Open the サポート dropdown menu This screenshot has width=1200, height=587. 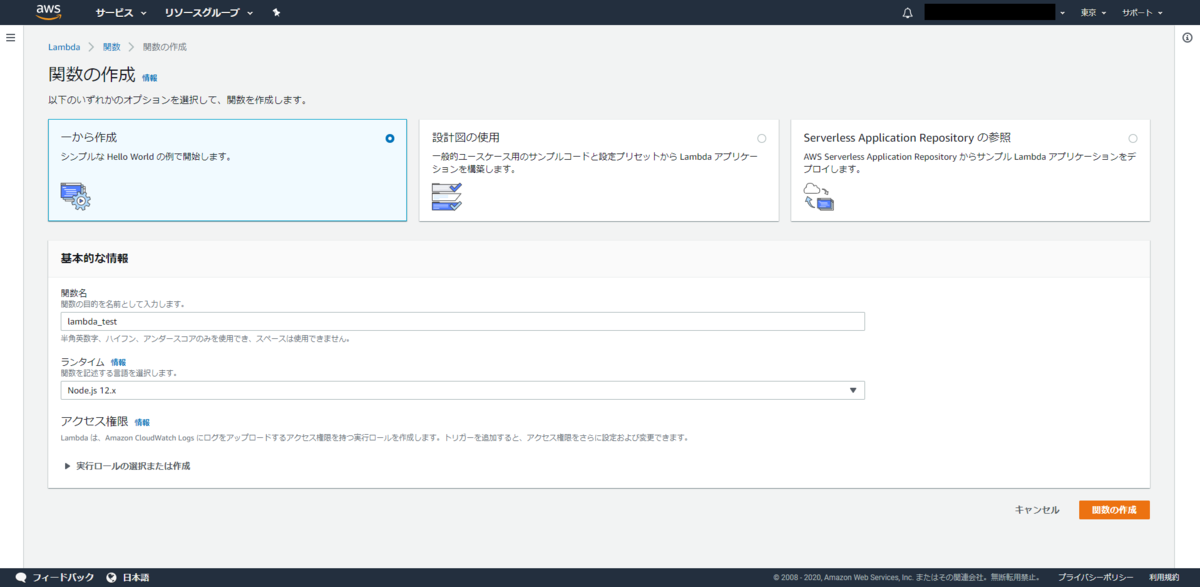coord(1142,13)
